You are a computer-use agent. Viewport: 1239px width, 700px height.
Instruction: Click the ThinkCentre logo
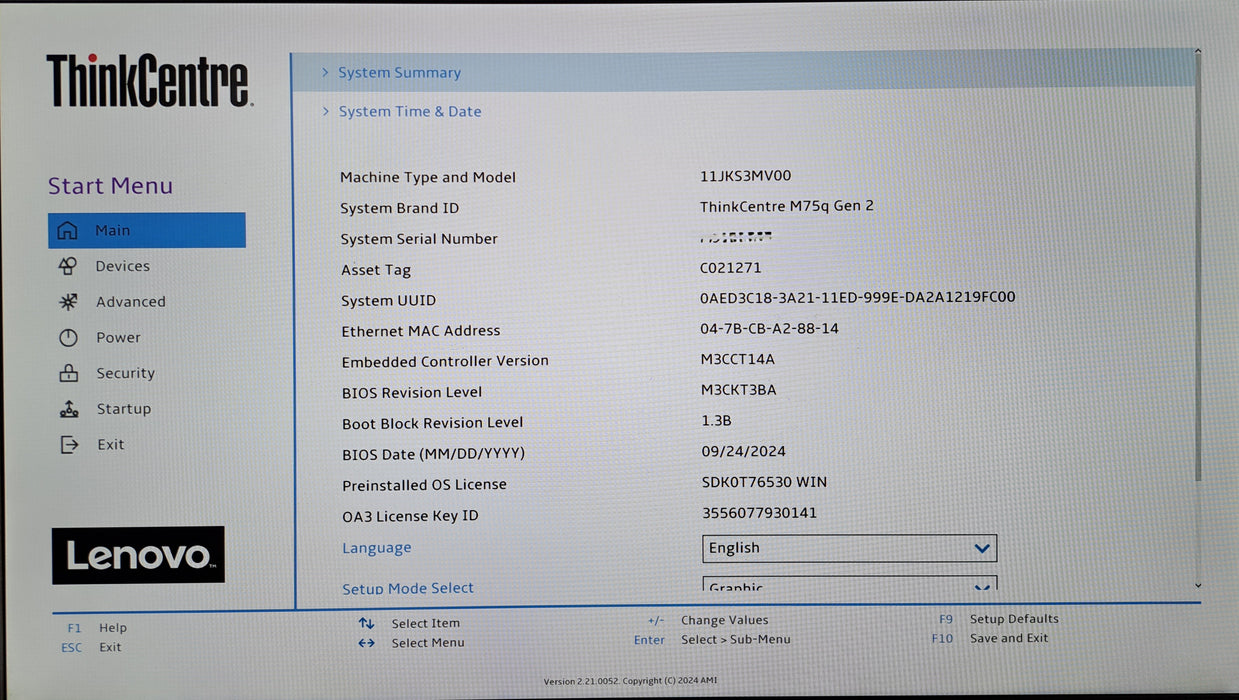(148, 81)
